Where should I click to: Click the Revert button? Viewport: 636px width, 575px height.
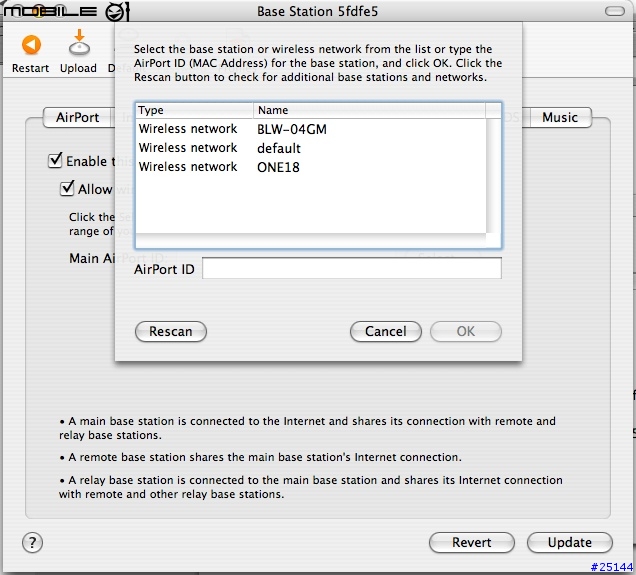click(472, 543)
